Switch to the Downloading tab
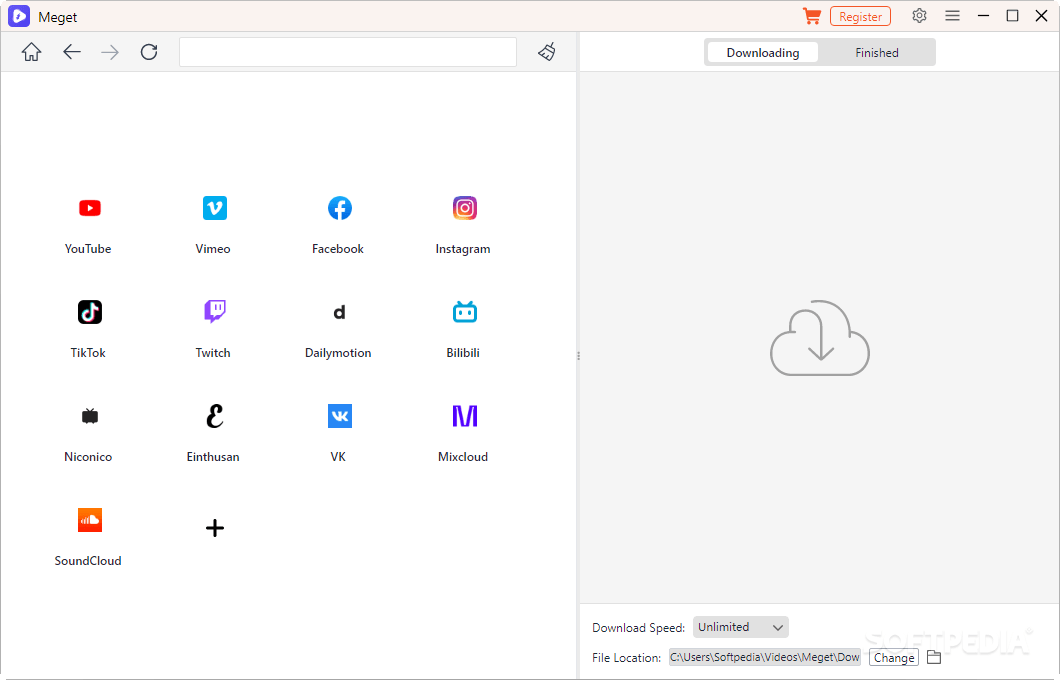This screenshot has height=680, width=1060. tap(763, 53)
